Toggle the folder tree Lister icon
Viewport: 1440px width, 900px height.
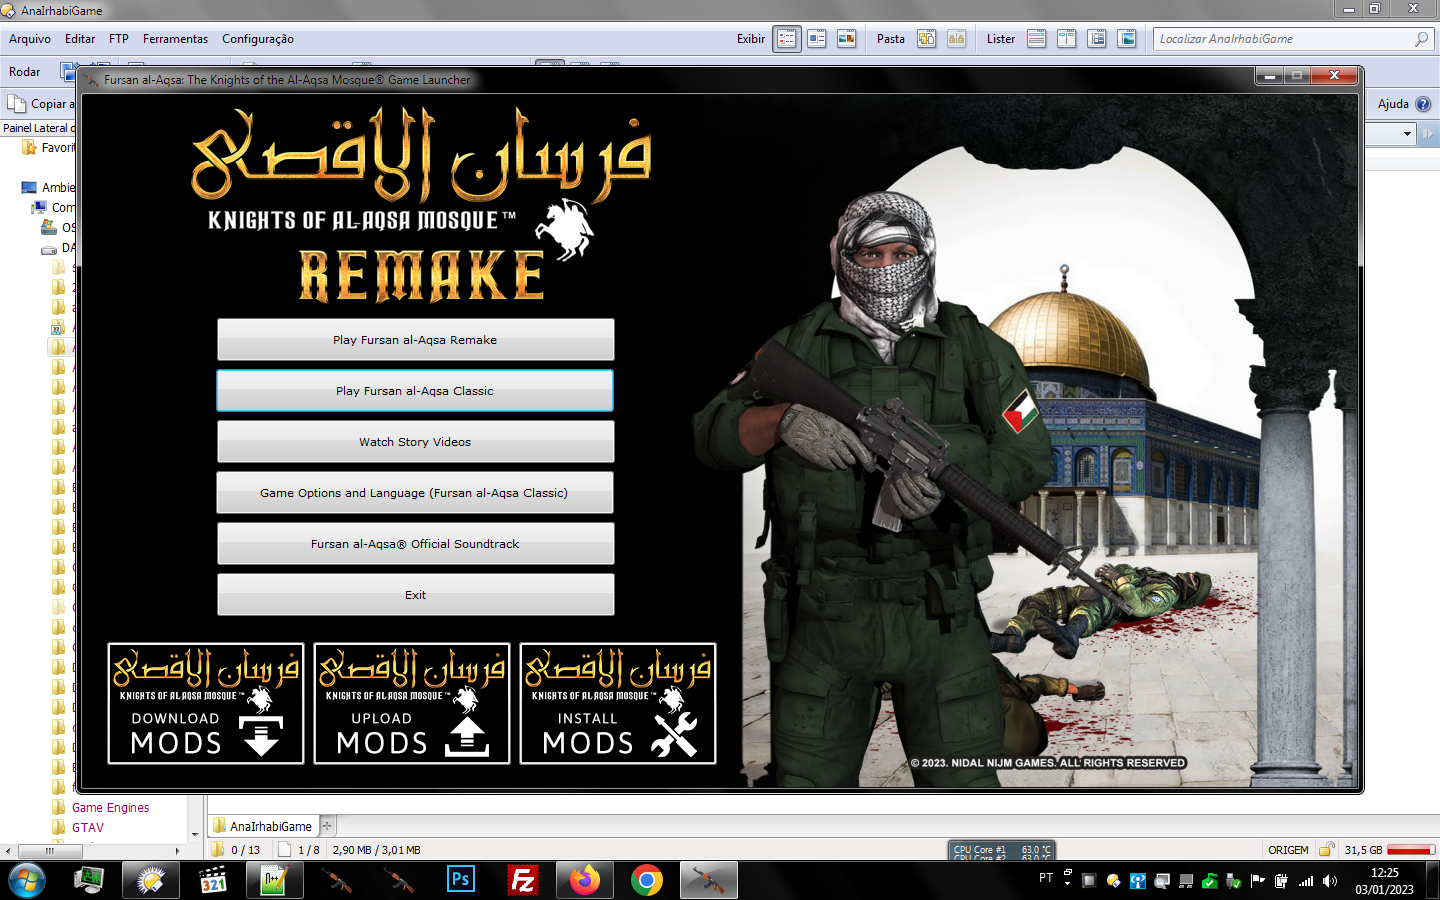(x=1097, y=39)
